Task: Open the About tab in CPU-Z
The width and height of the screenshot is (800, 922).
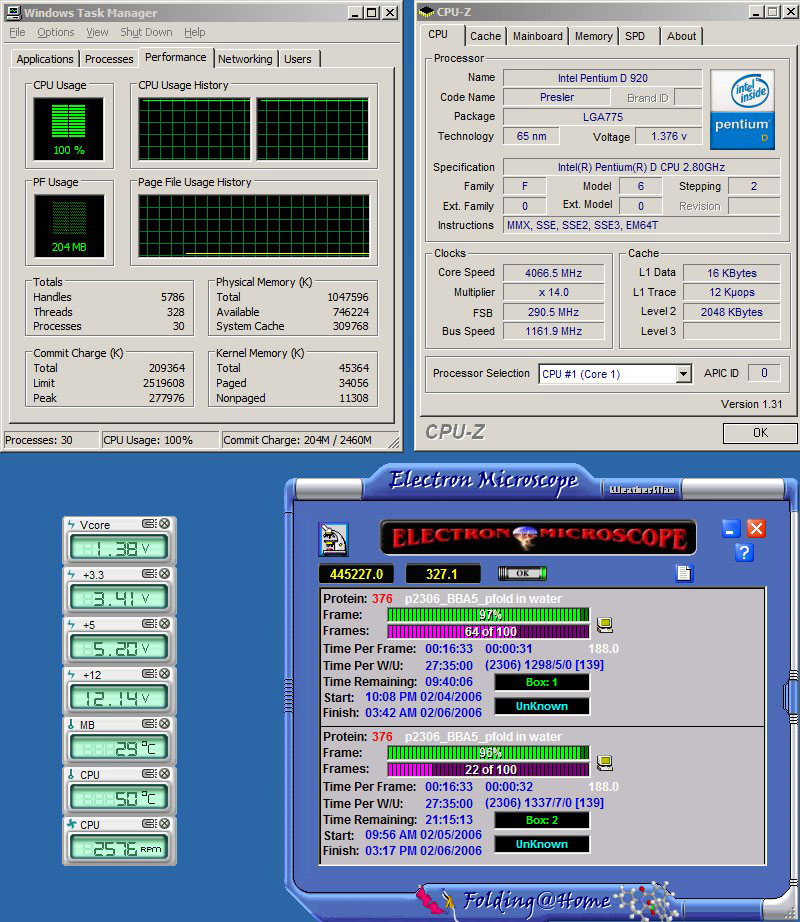Action: (681, 36)
